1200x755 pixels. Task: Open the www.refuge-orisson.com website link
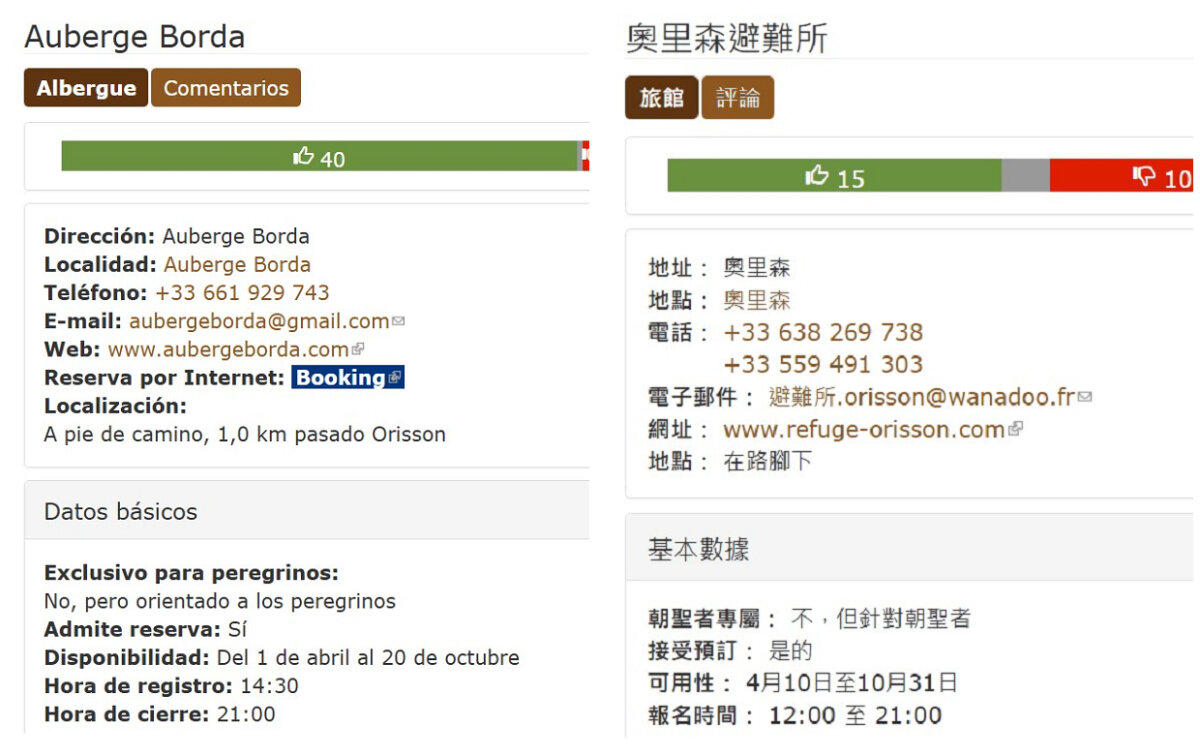864,430
